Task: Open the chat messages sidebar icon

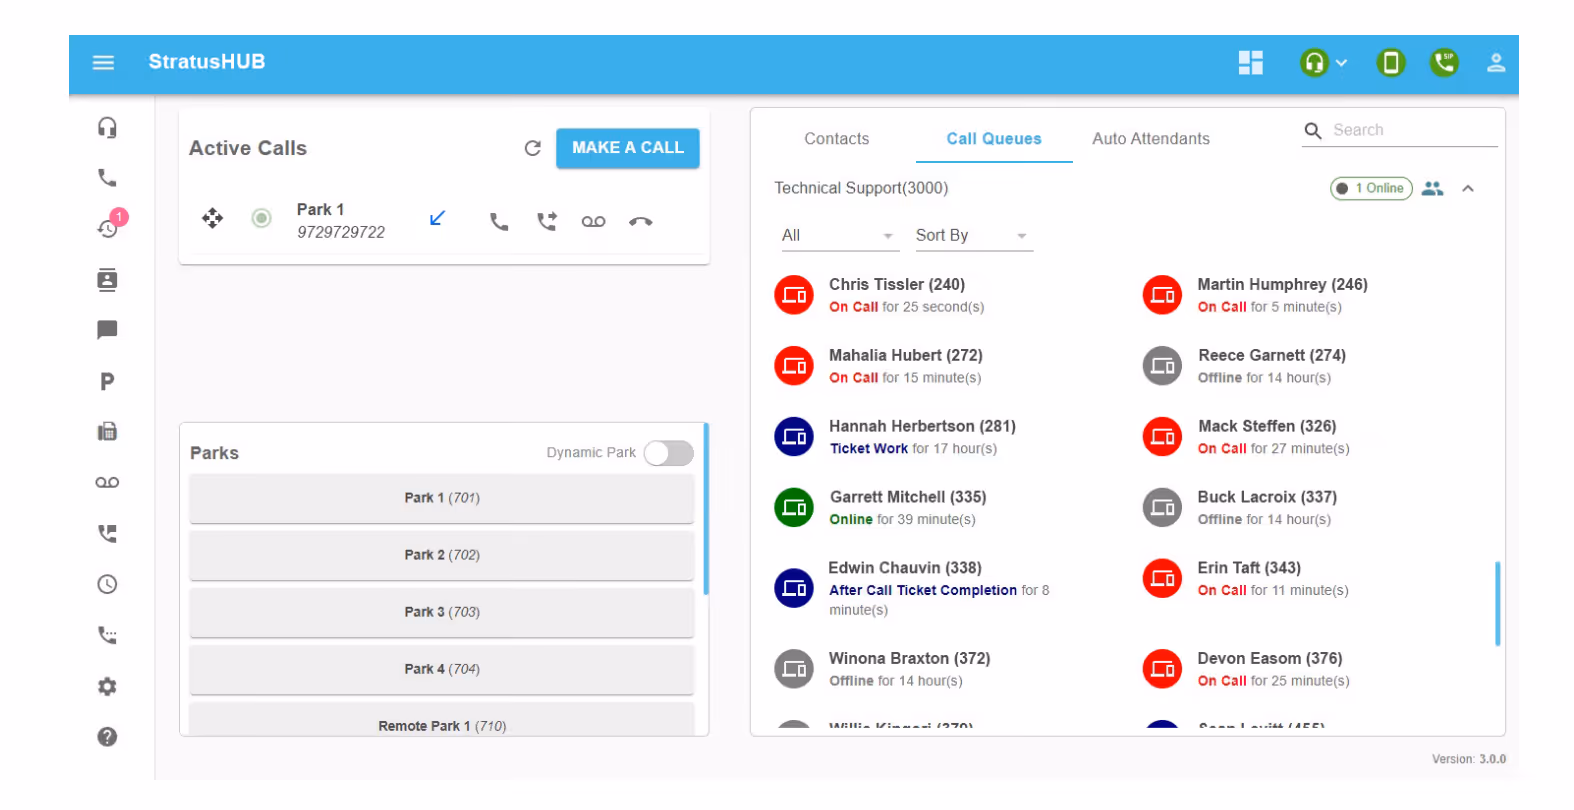Action: click(x=107, y=330)
